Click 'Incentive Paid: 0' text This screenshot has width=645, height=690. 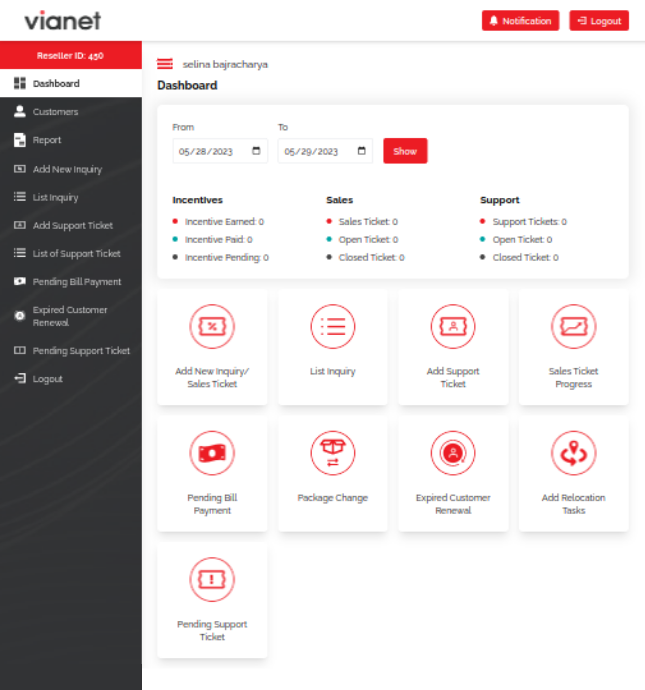[x=218, y=239]
